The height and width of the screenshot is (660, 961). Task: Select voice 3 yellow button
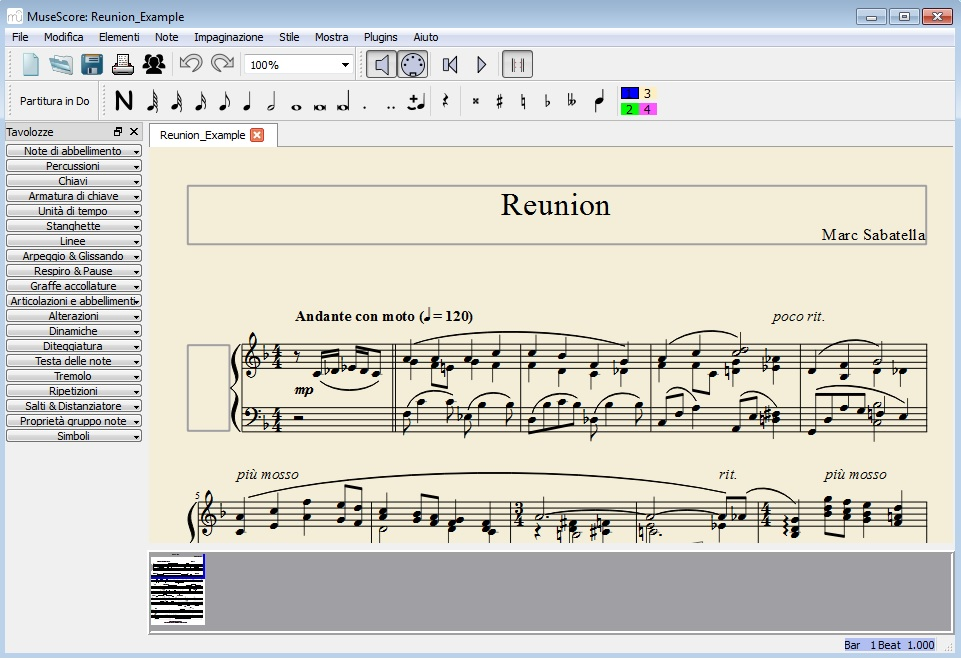pyautogui.click(x=648, y=93)
